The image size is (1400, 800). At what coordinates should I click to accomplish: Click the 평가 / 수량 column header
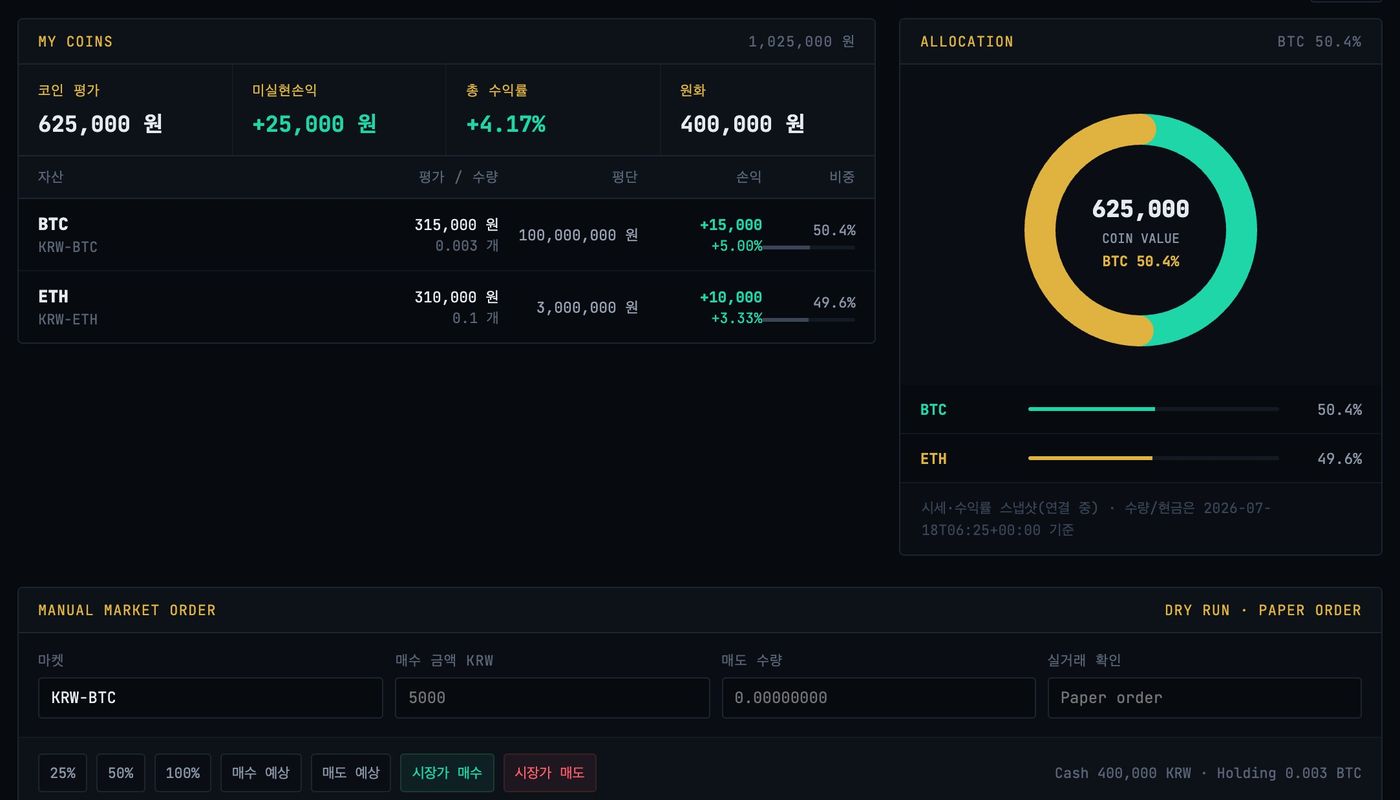click(x=458, y=177)
